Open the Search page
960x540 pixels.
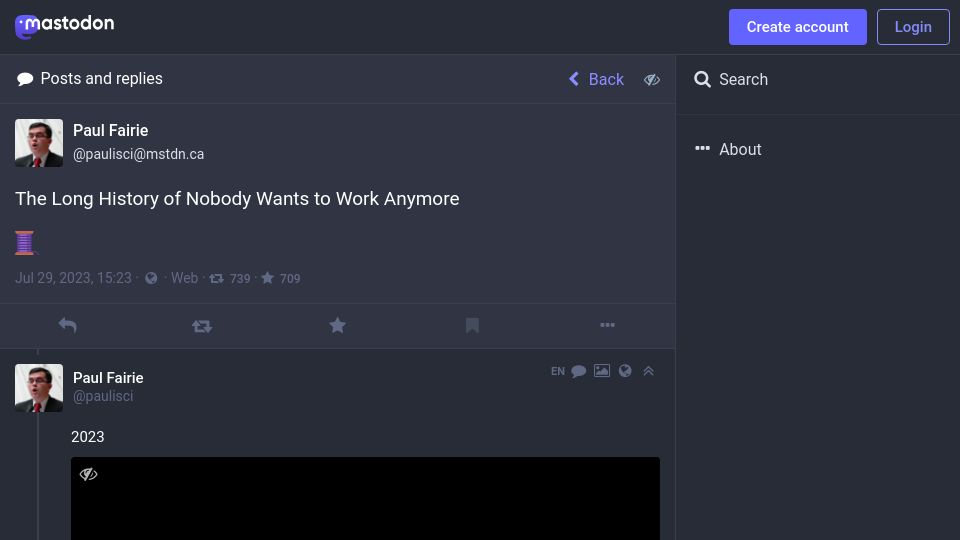[730, 80]
